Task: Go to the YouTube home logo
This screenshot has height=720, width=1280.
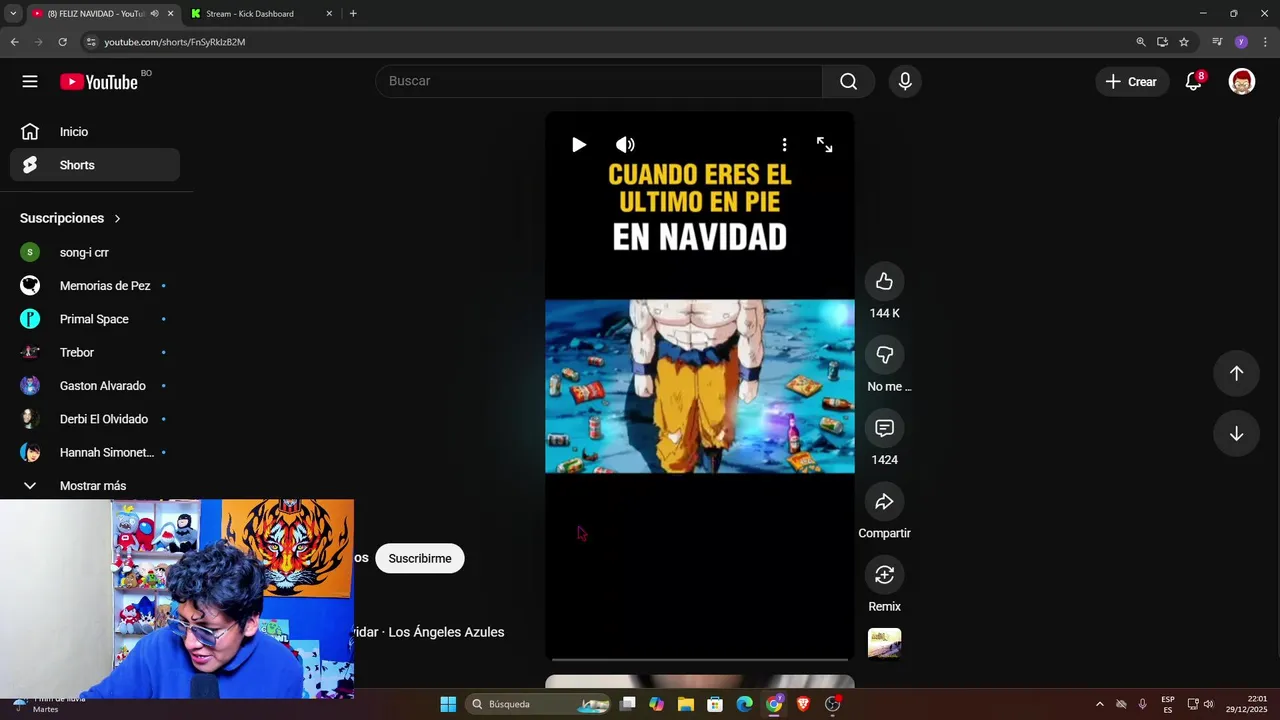Action: 98,82
